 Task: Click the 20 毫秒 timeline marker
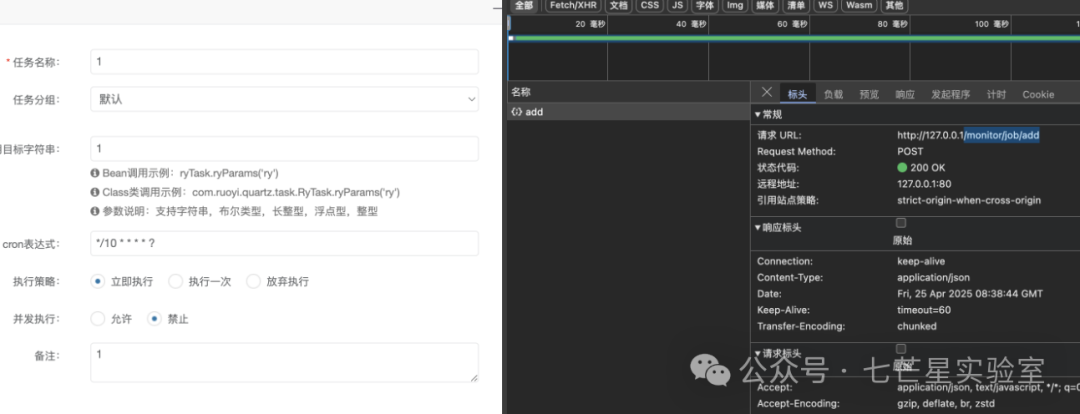tap(590, 24)
